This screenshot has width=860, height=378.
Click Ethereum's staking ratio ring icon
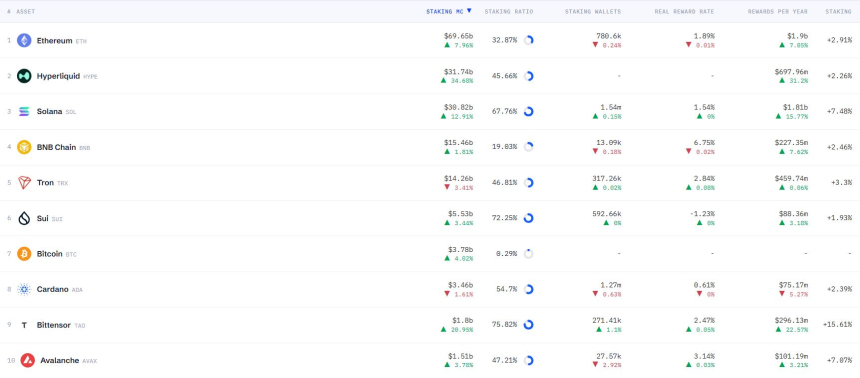[529, 40]
